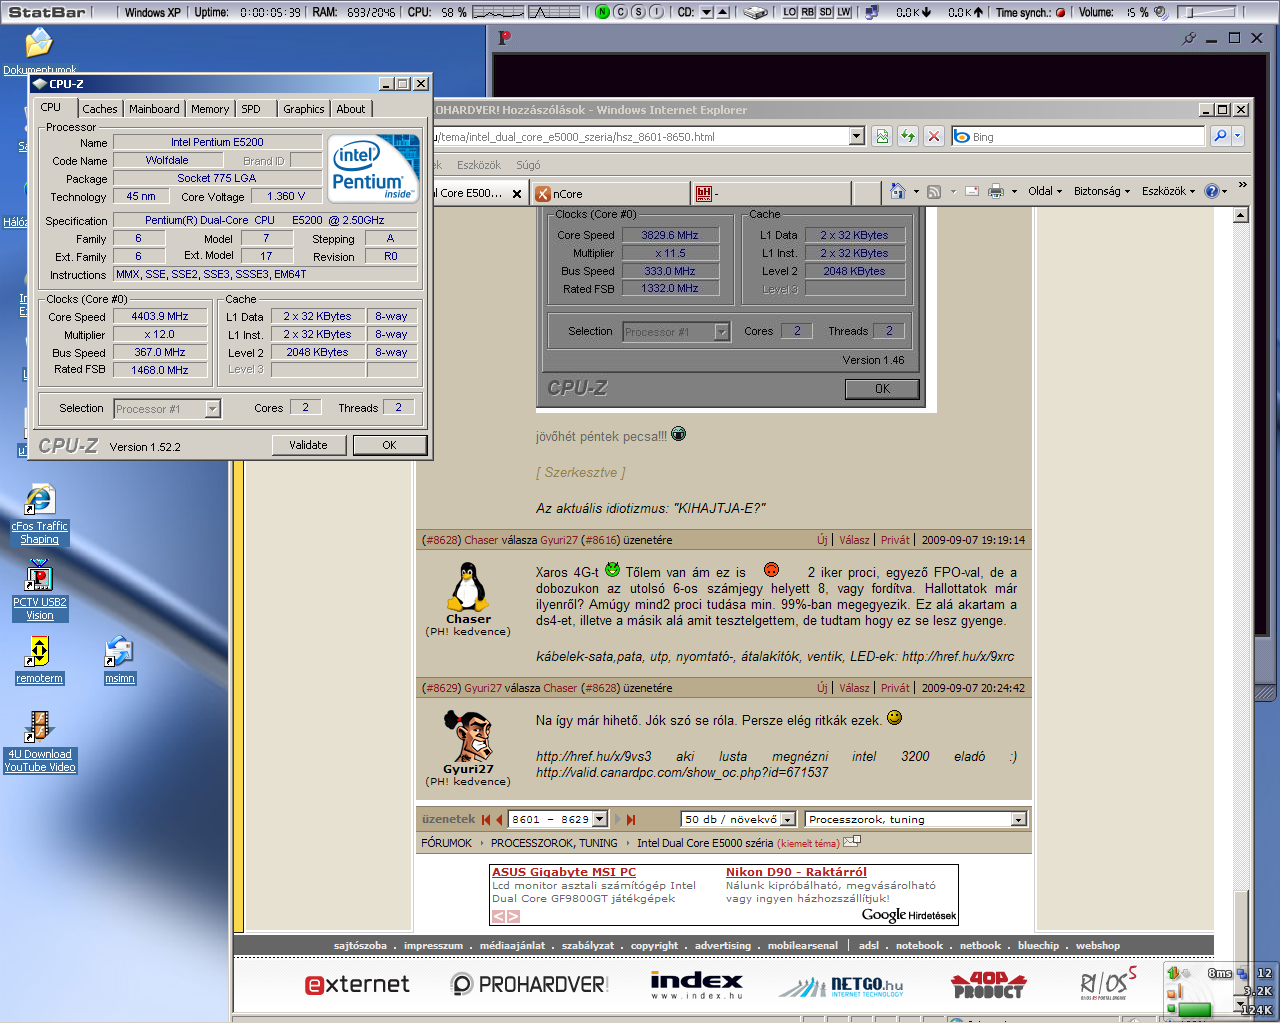Click the IE help question mark icon
Screen dimensions: 1280x1024
point(1212,191)
